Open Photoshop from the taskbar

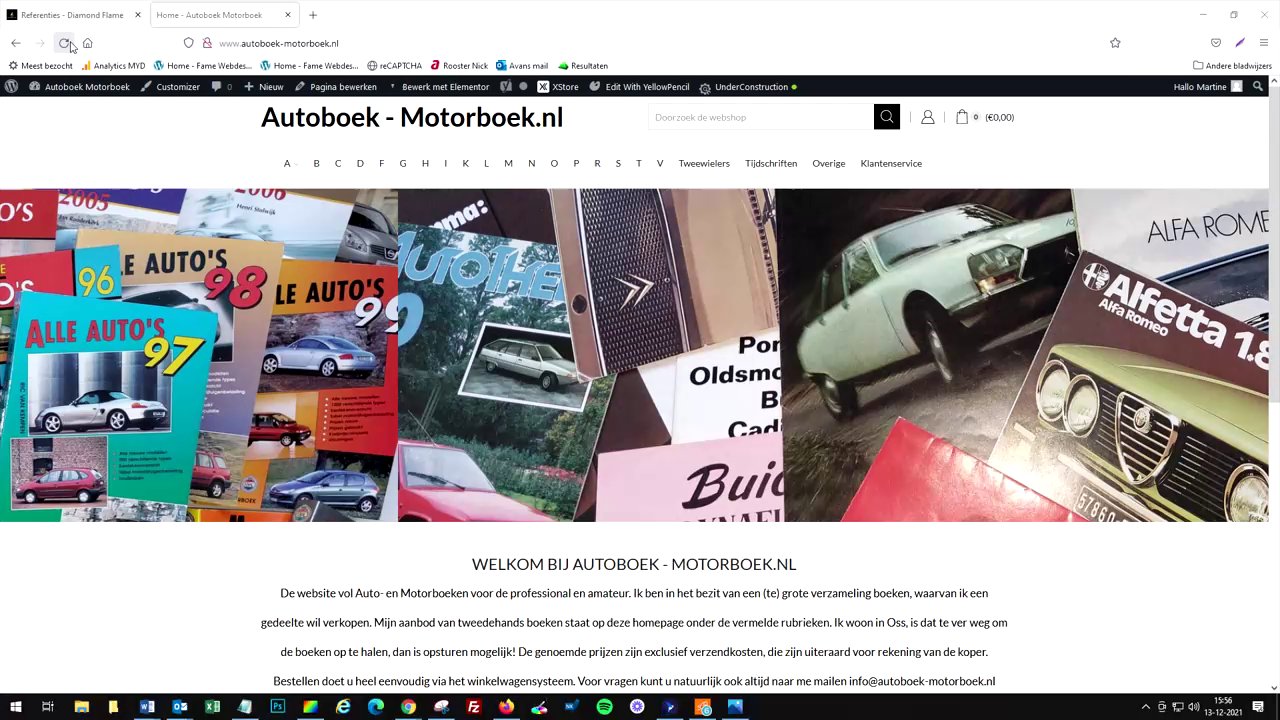pos(278,707)
